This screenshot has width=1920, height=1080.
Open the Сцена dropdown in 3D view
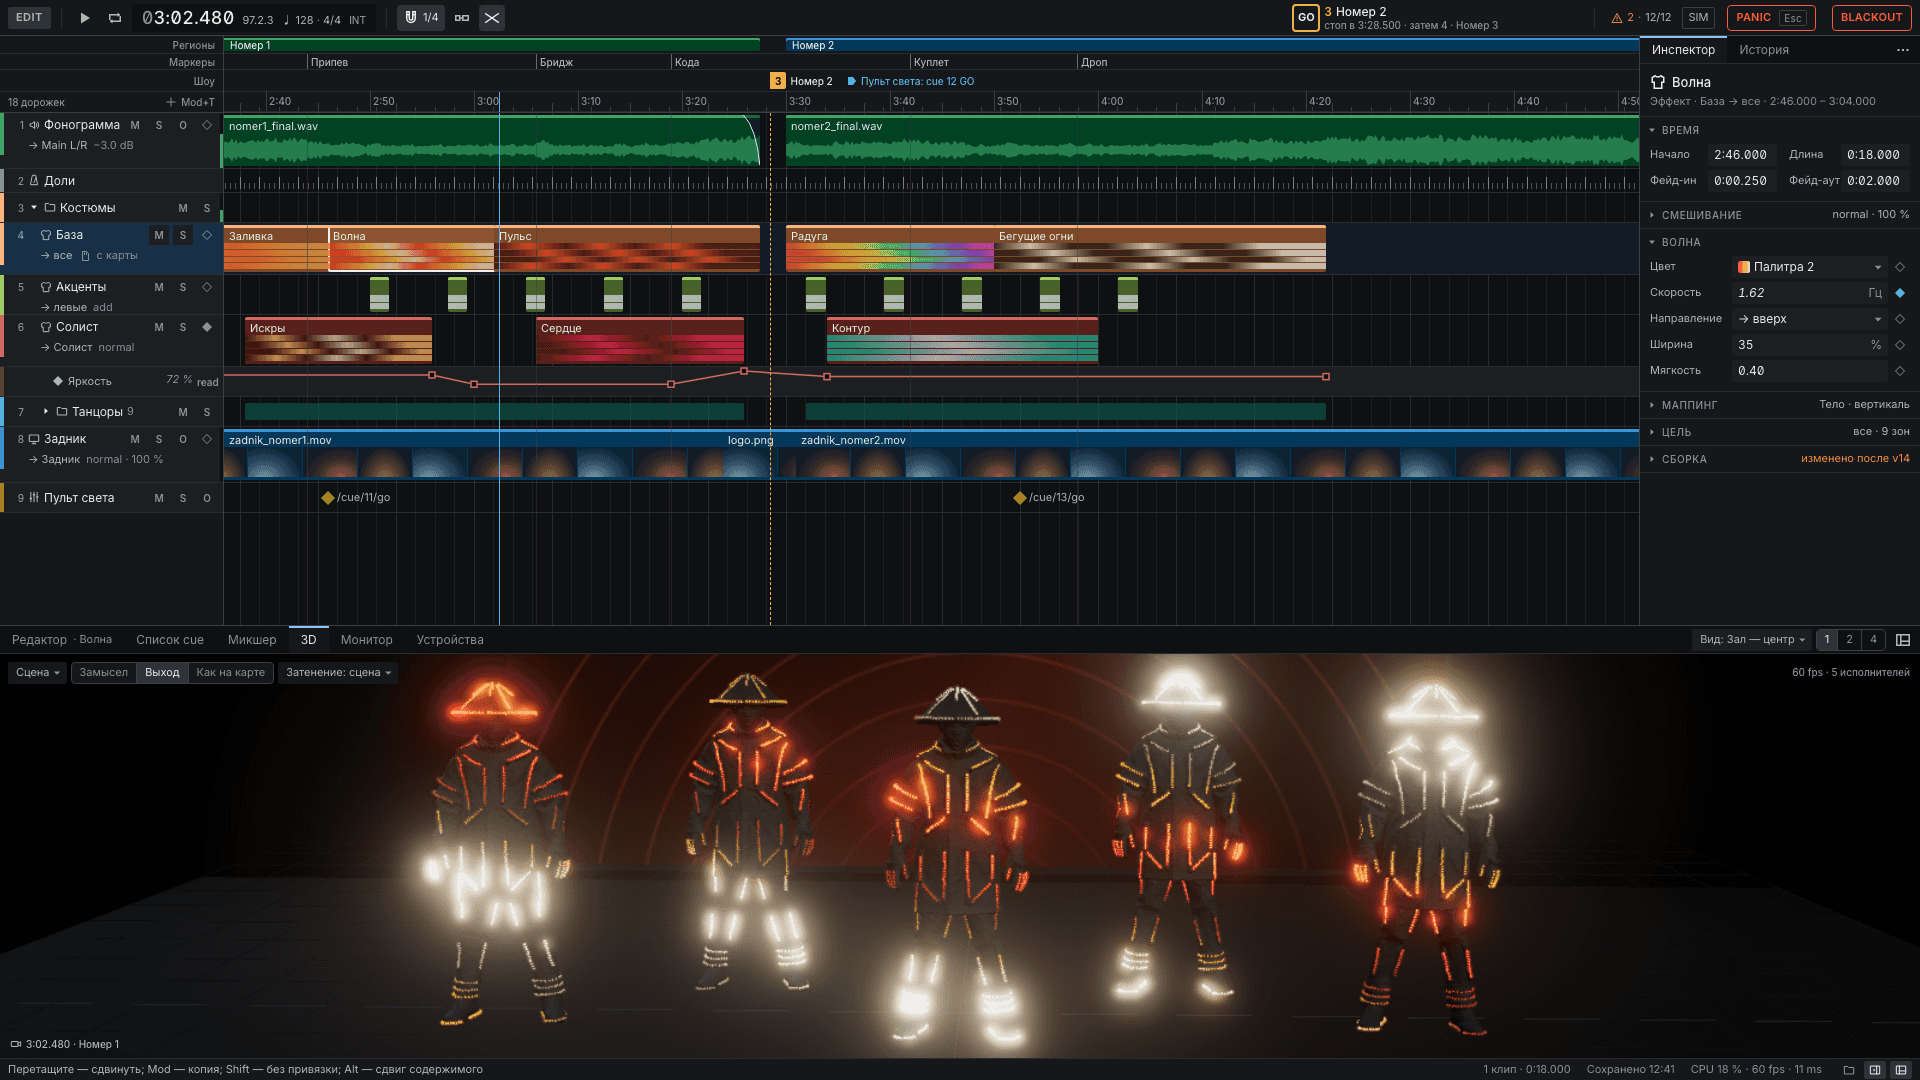click(x=38, y=673)
